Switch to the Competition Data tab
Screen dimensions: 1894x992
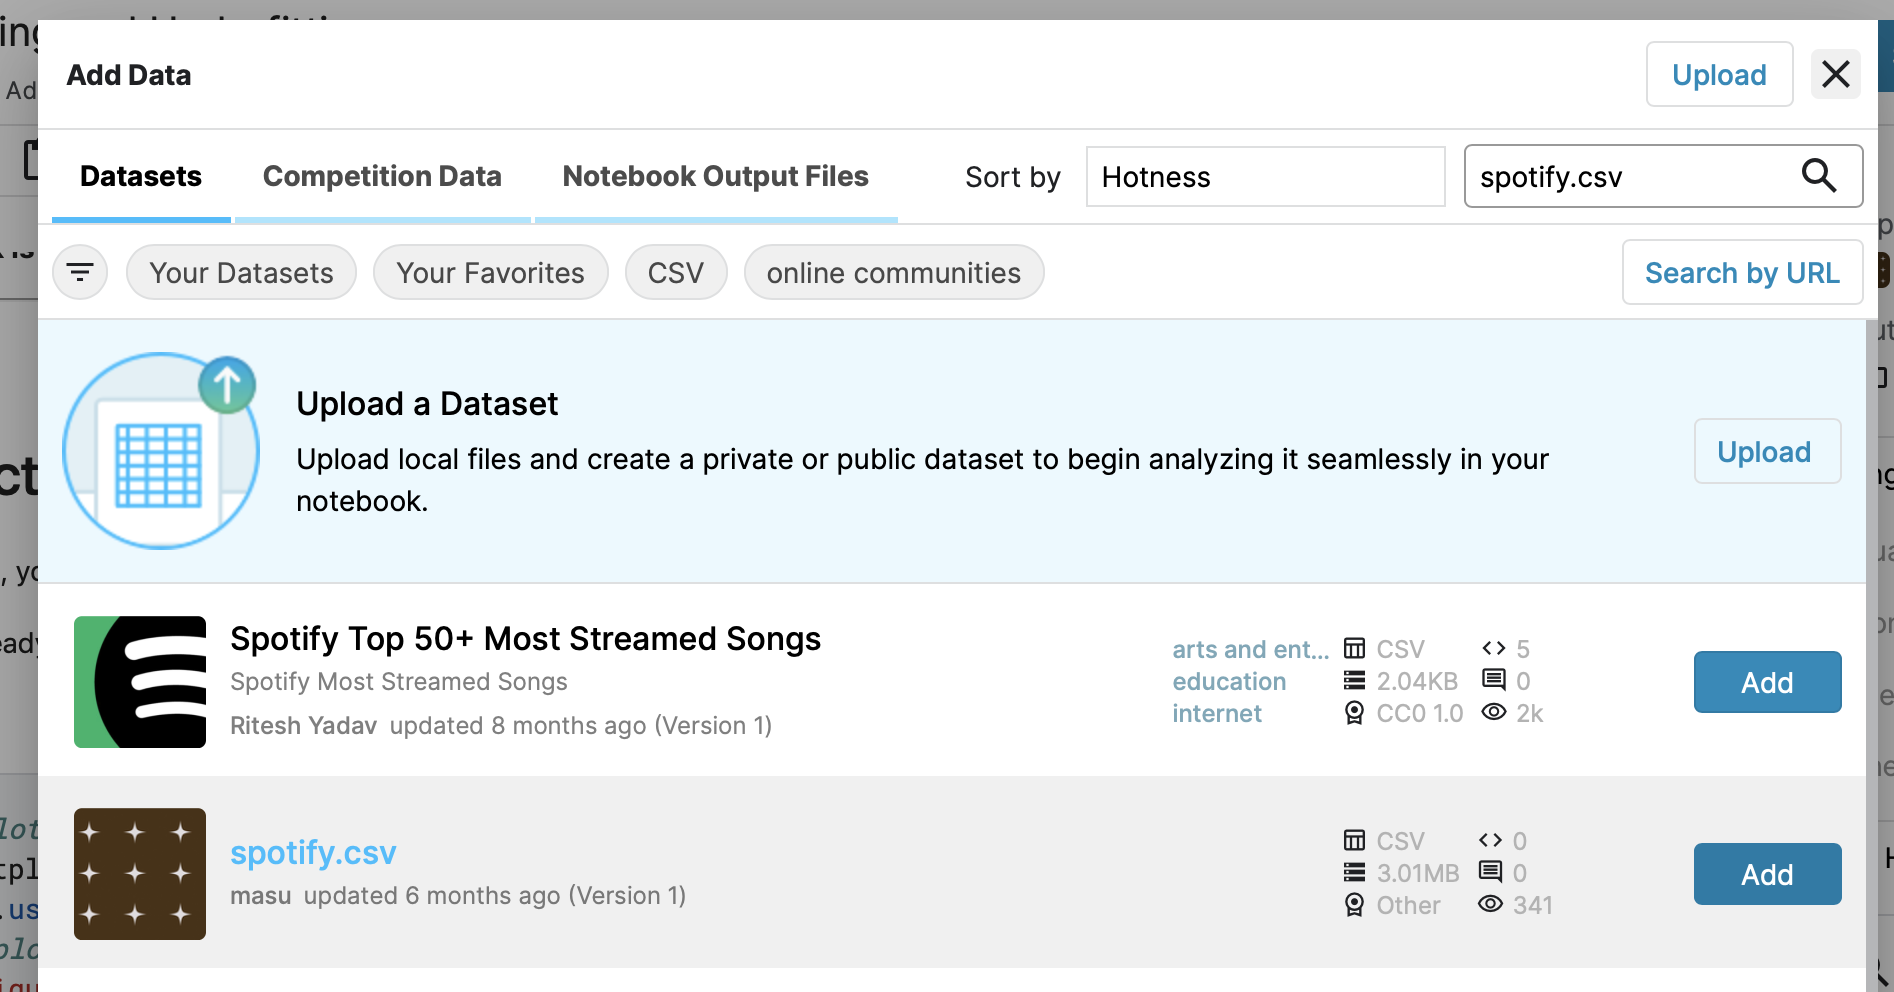382,176
